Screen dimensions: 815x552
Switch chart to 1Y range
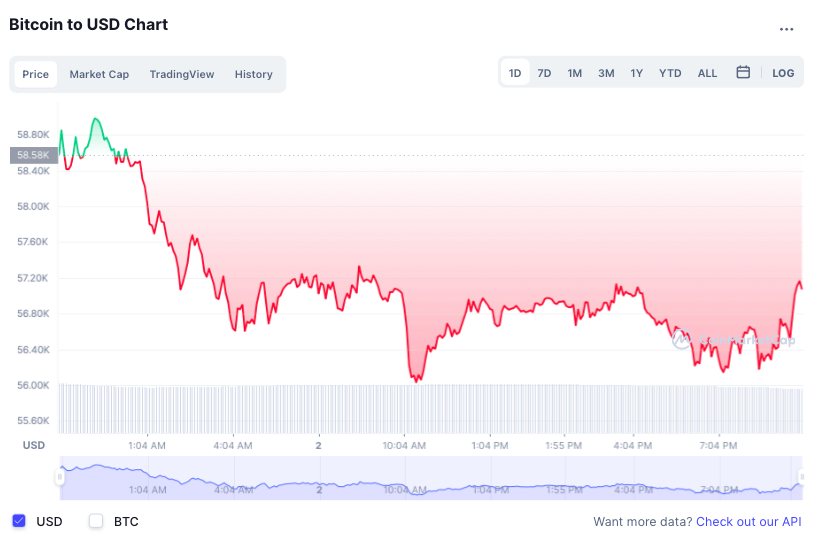click(637, 73)
